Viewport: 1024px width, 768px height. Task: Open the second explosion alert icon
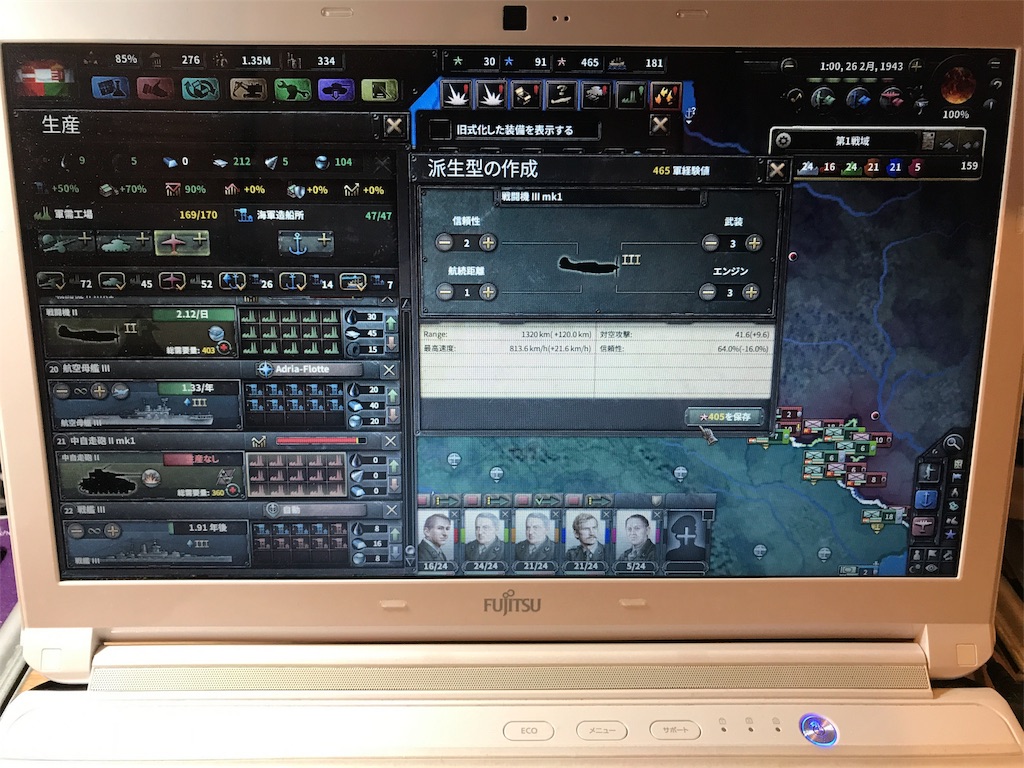point(491,95)
